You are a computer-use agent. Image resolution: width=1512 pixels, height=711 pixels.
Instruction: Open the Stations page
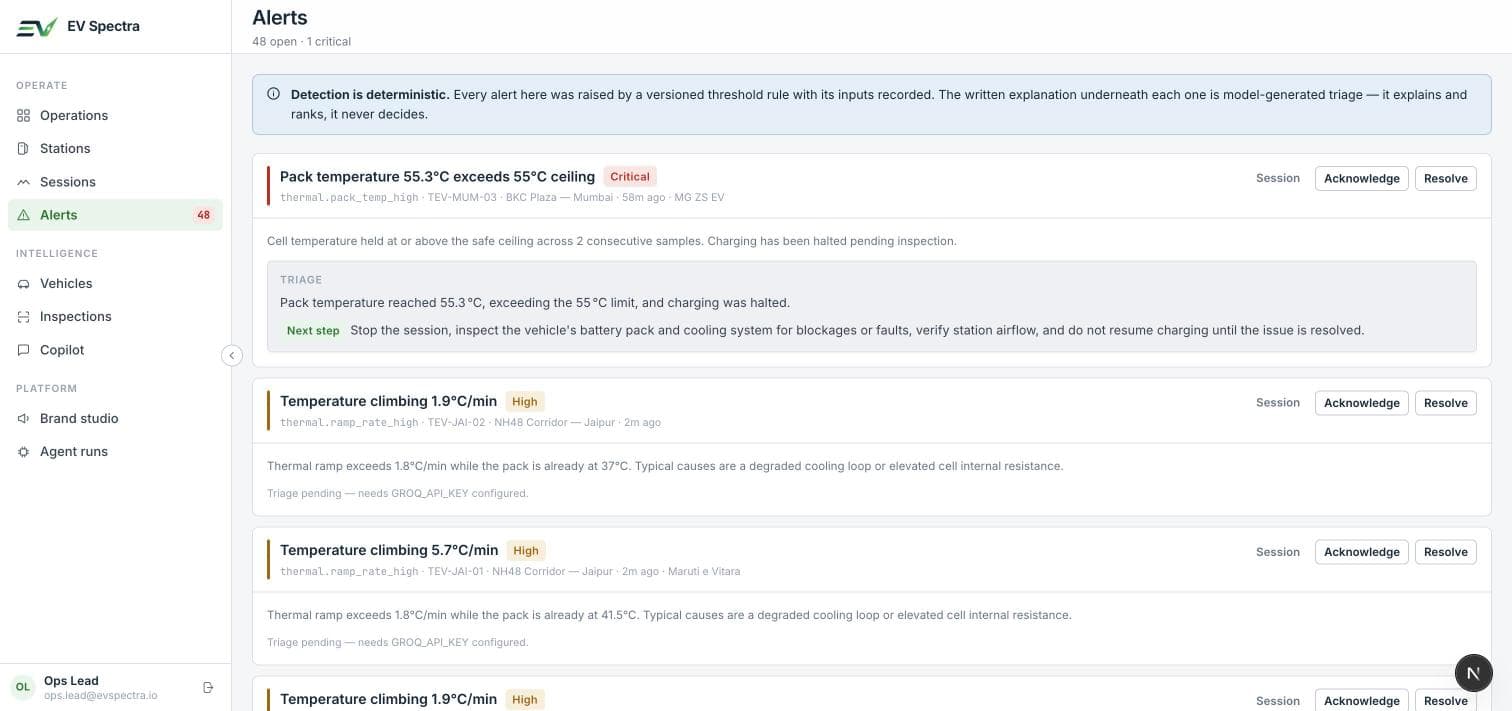point(115,148)
